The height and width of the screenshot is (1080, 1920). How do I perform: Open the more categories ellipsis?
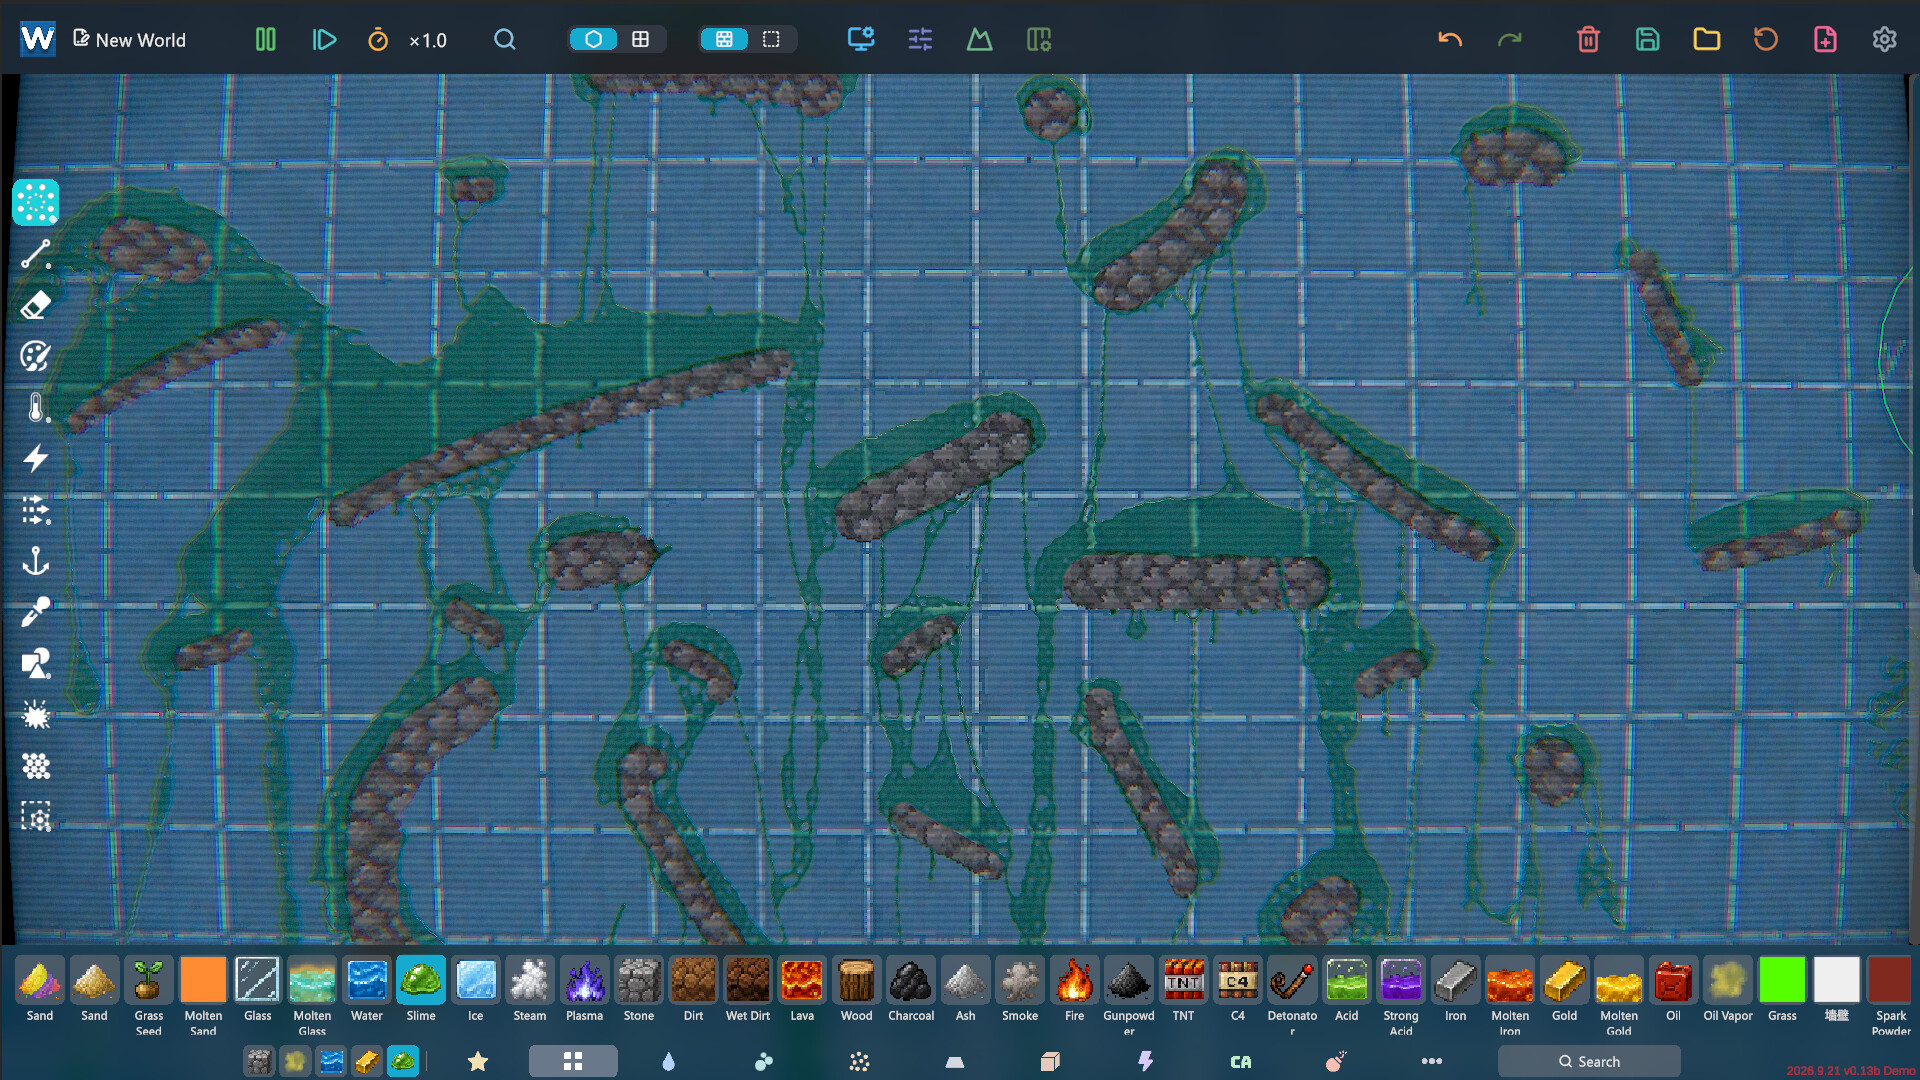[x=1432, y=1061]
